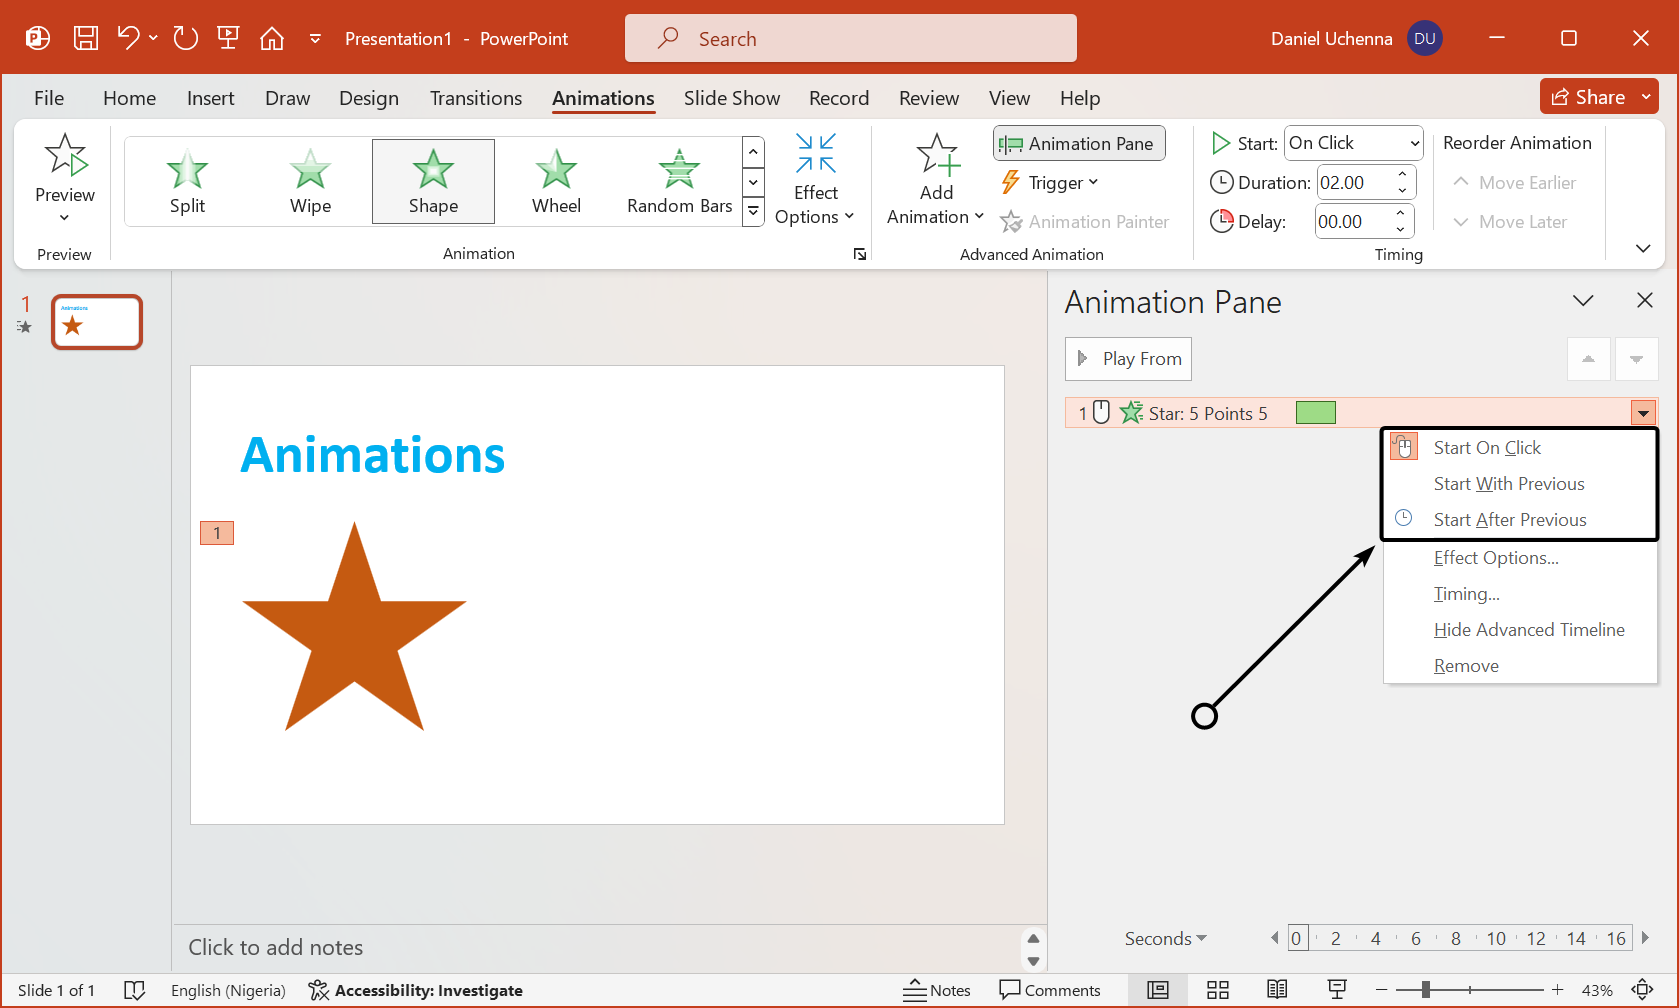Screen dimensions: 1679x1008
Task: Open the Add Animation gallery
Action: [x=936, y=181]
